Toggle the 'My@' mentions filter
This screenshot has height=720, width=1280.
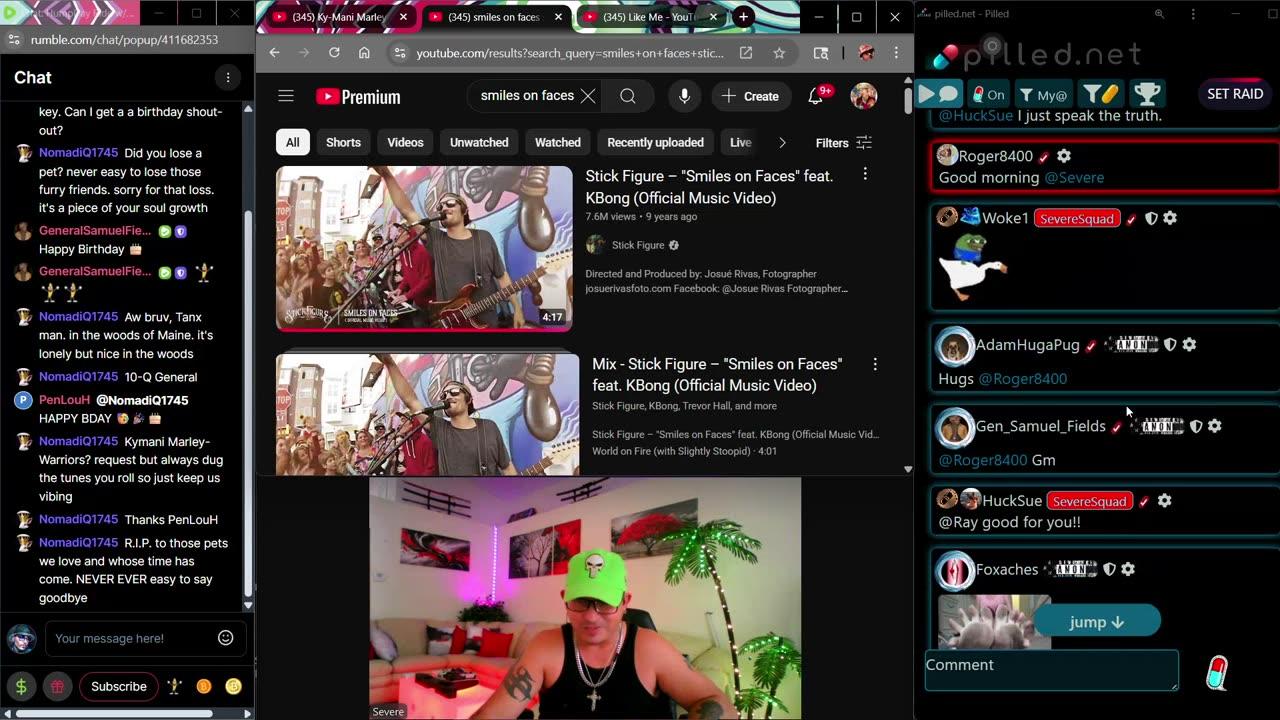click(1043, 94)
